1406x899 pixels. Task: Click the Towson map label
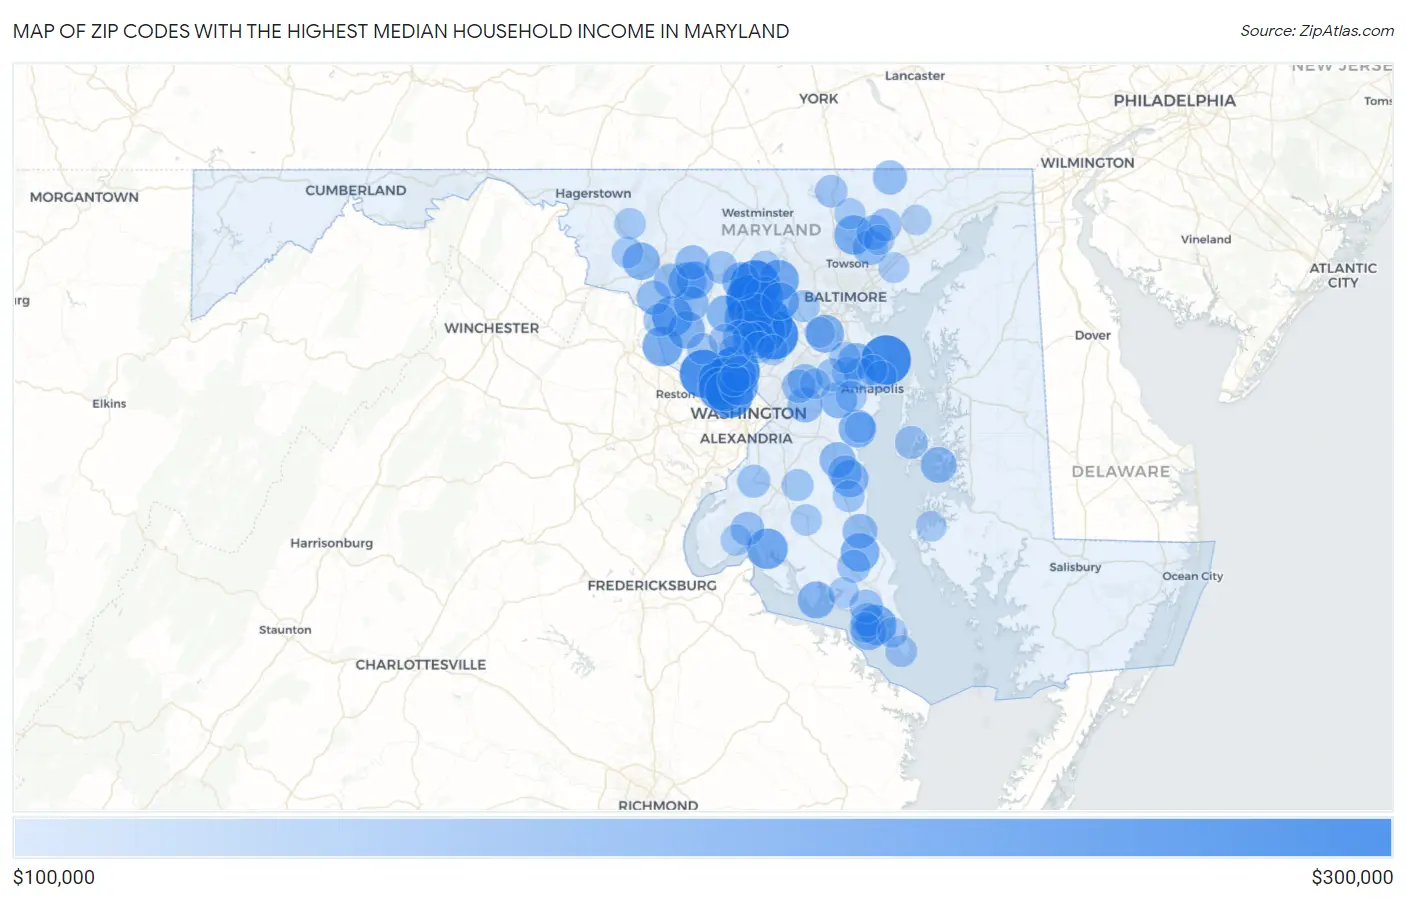pos(847,264)
